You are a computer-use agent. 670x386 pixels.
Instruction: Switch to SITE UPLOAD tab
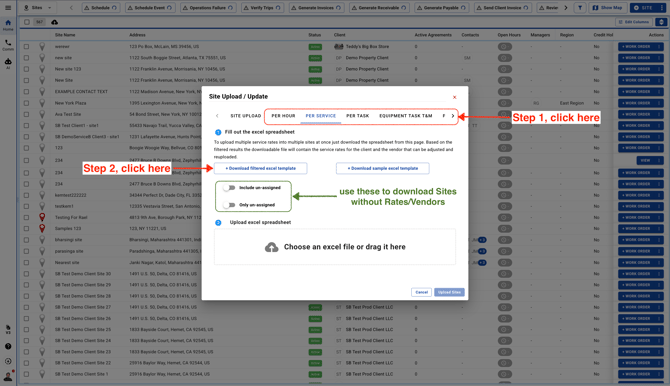coord(246,116)
